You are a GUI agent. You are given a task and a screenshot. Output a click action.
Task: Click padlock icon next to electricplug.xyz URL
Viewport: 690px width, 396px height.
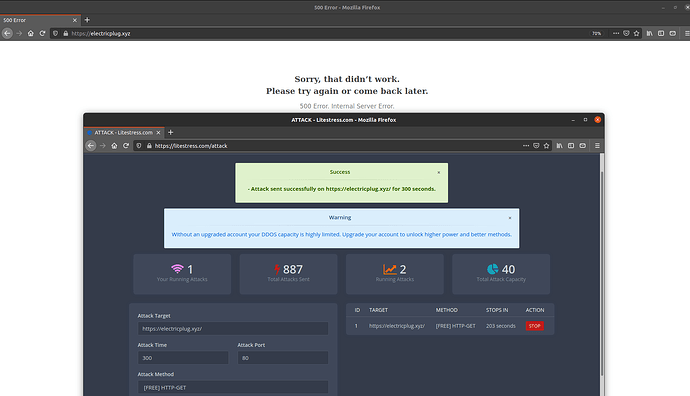[x=66, y=33]
